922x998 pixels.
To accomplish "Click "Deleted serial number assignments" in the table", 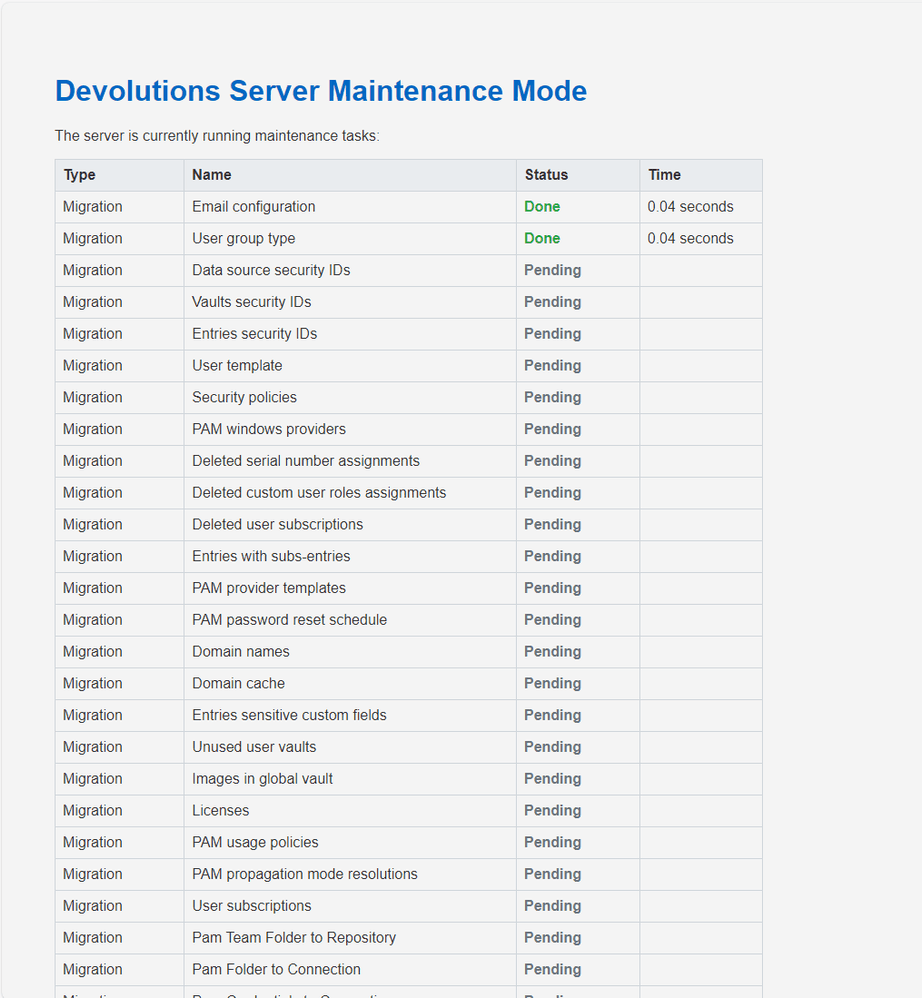I will click(350, 461).
